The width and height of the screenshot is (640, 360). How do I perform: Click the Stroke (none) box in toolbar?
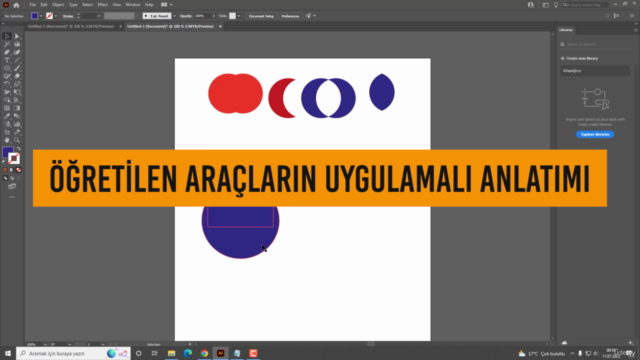pos(13,158)
